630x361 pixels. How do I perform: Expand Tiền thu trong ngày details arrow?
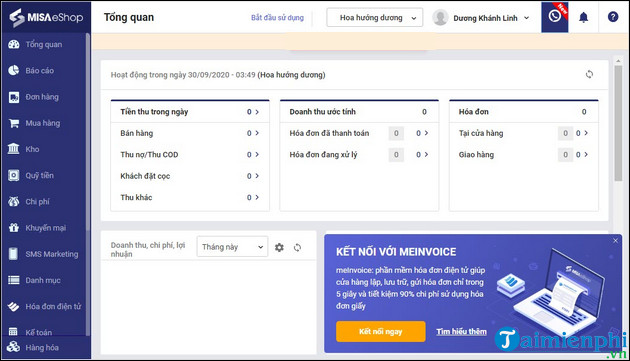[x=257, y=112]
